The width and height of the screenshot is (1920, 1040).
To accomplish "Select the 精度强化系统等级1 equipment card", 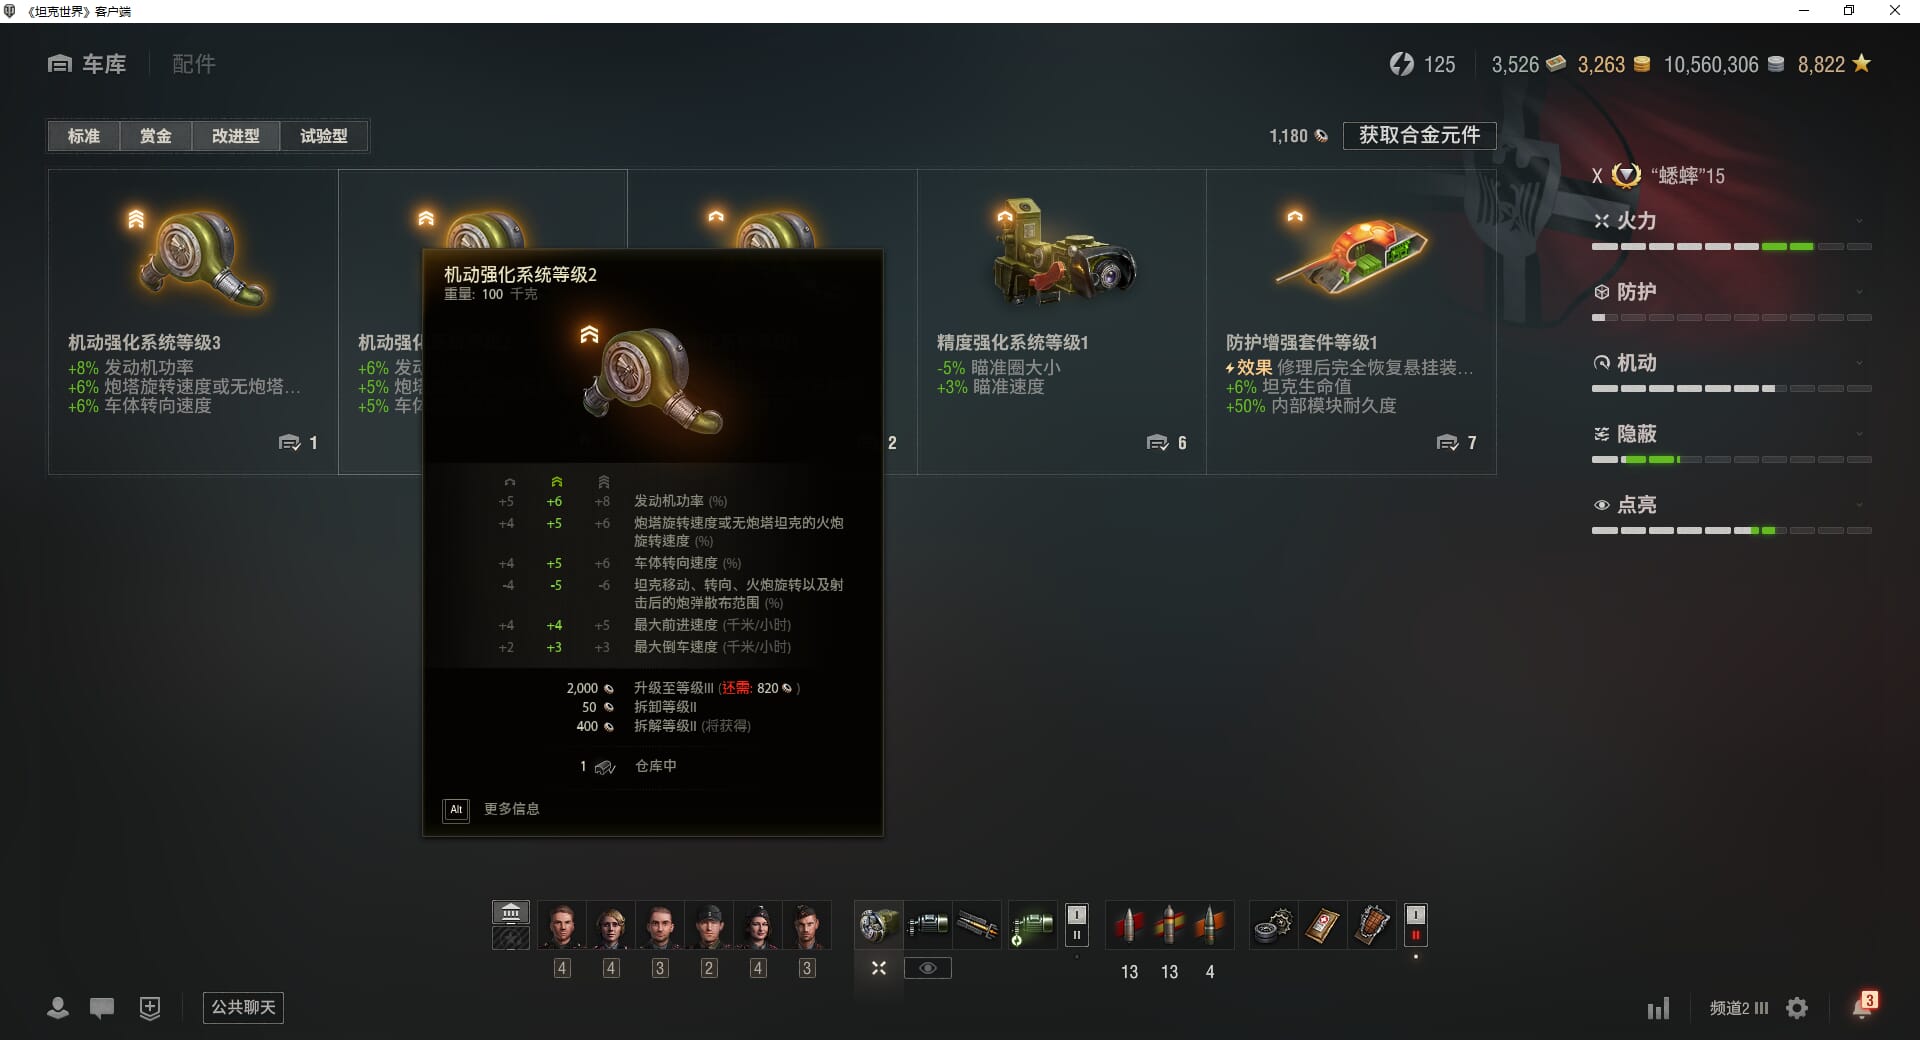I will (x=1062, y=322).
